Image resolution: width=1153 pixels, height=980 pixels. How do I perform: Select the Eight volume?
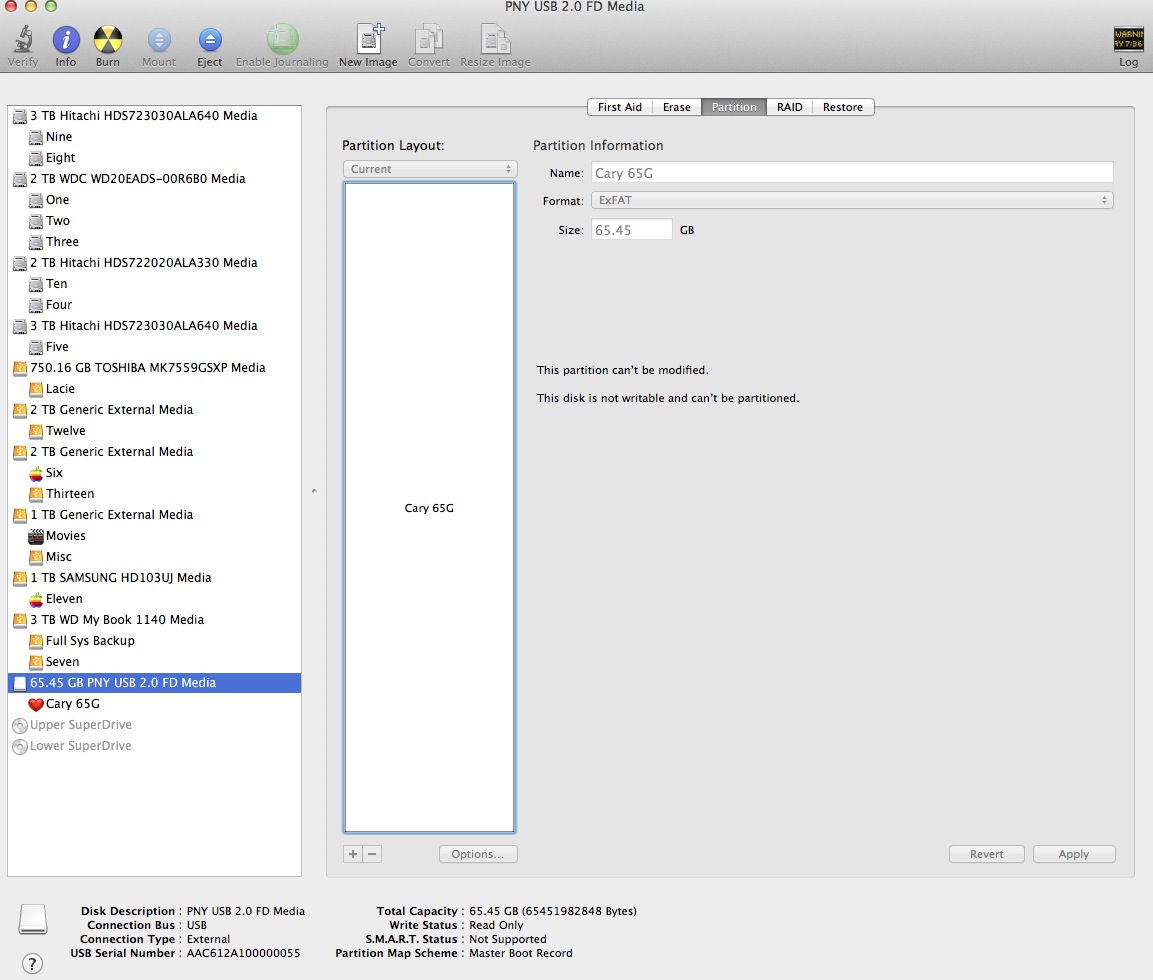tap(154, 158)
